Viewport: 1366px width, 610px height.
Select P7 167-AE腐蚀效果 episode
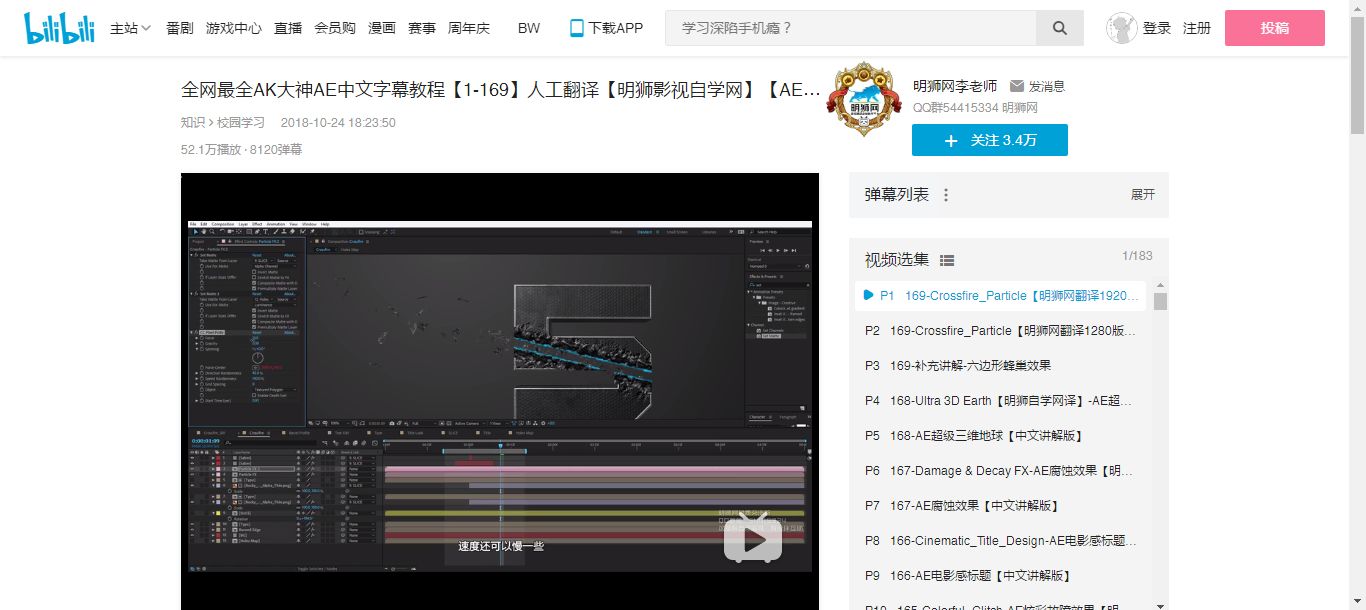(x=1001, y=505)
